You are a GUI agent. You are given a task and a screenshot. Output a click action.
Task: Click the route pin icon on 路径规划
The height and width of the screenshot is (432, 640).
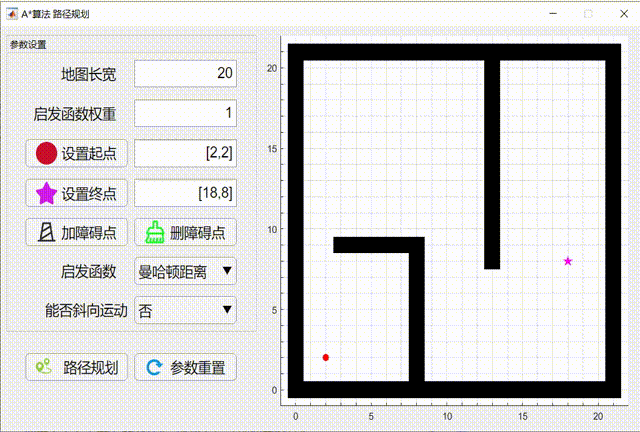44,366
